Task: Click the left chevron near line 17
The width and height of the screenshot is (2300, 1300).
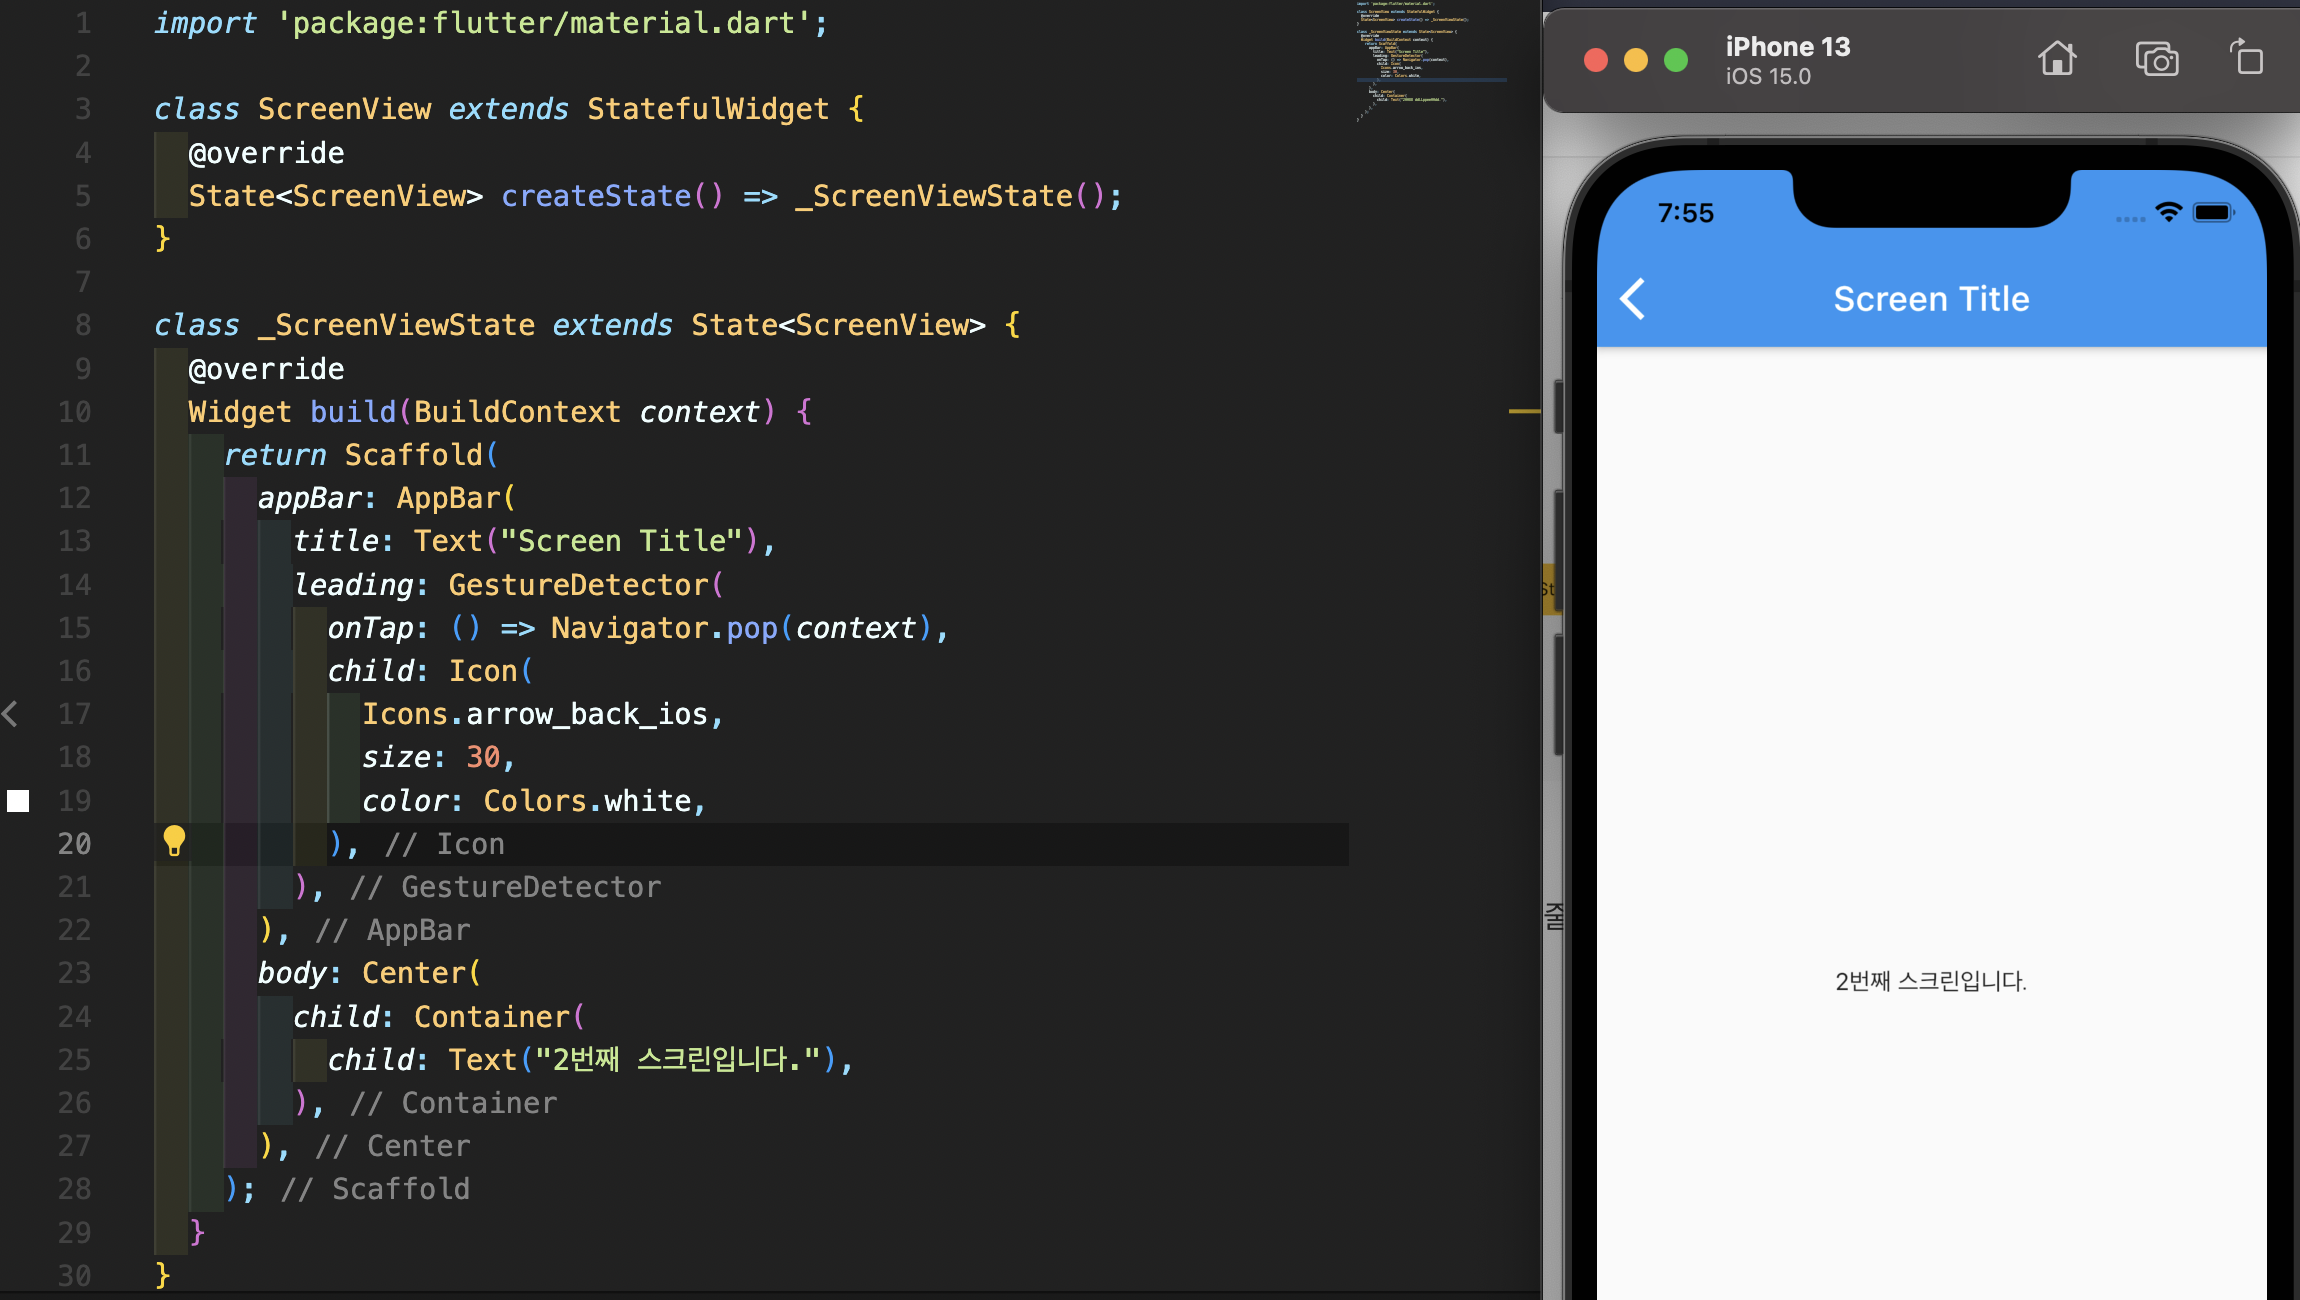Action: pyautogui.click(x=11, y=714)
